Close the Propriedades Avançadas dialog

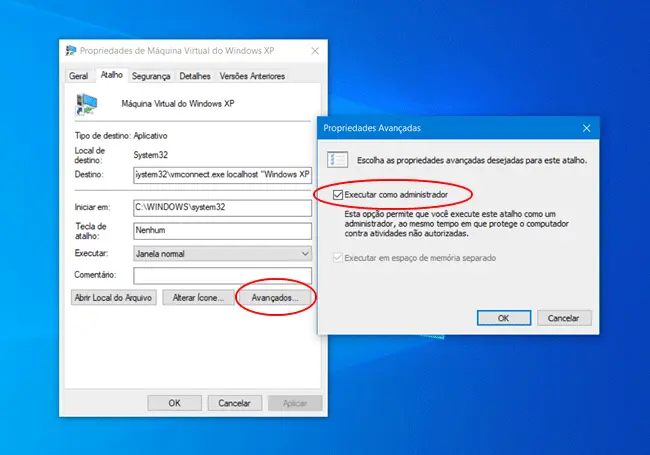click(x=586, y=128)
